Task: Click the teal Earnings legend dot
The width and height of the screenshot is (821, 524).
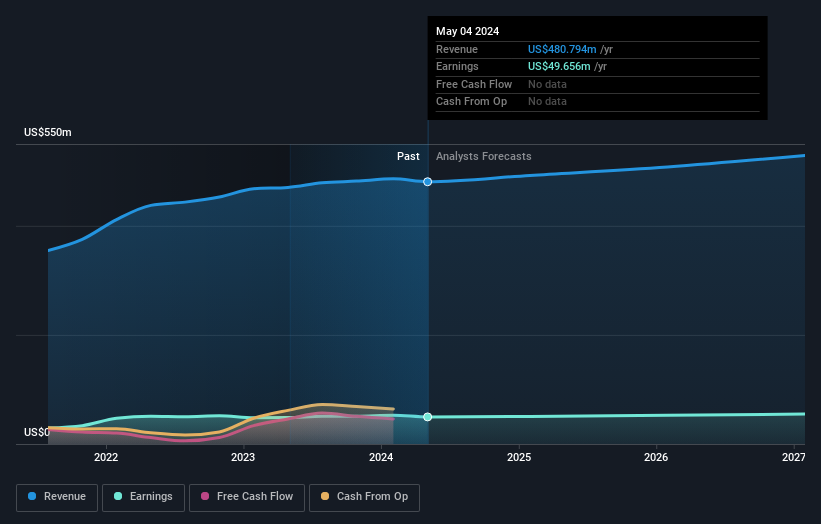Action: click(118, 496)
